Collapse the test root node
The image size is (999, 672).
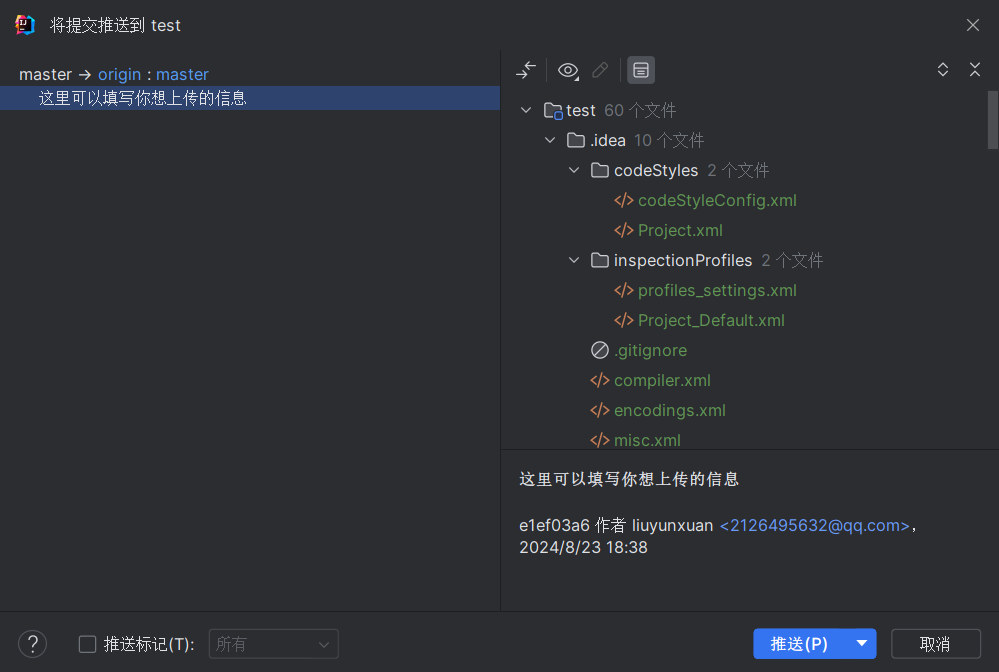[x=527, y=110]
